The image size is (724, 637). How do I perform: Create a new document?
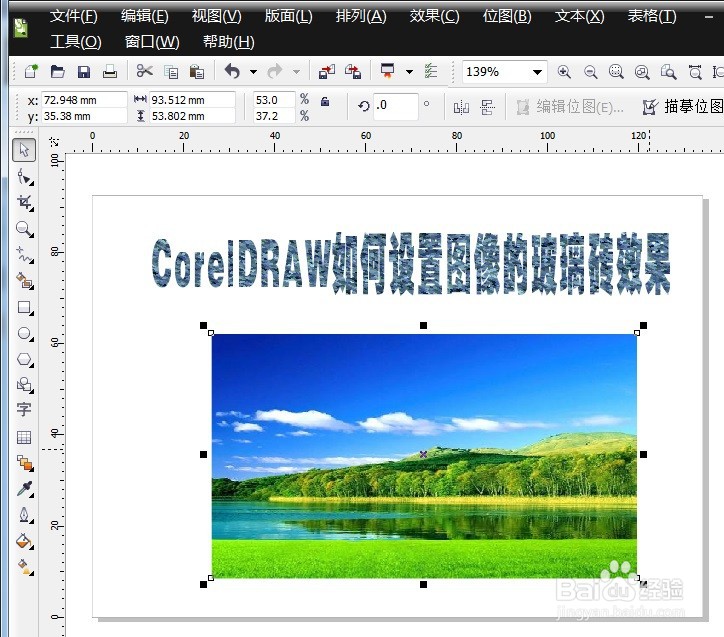pos(31,72)
